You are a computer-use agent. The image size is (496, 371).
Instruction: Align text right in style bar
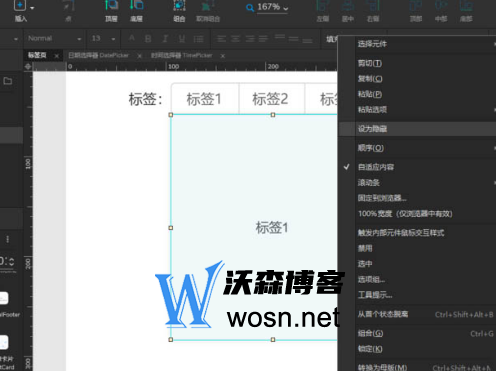click(x=250, y=39)
